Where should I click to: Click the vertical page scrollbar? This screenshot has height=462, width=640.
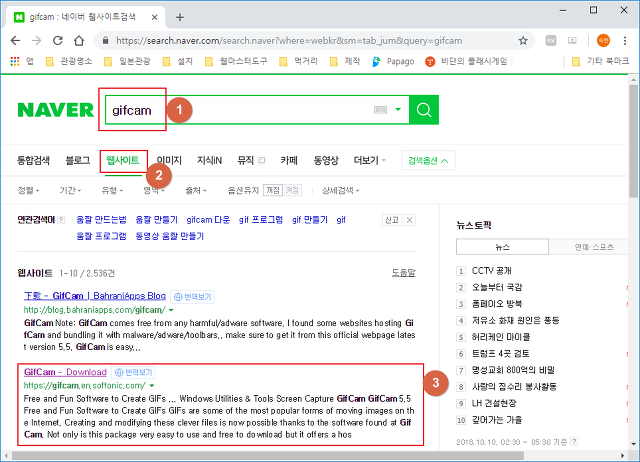pyautogui.click(x=633, y=141)
